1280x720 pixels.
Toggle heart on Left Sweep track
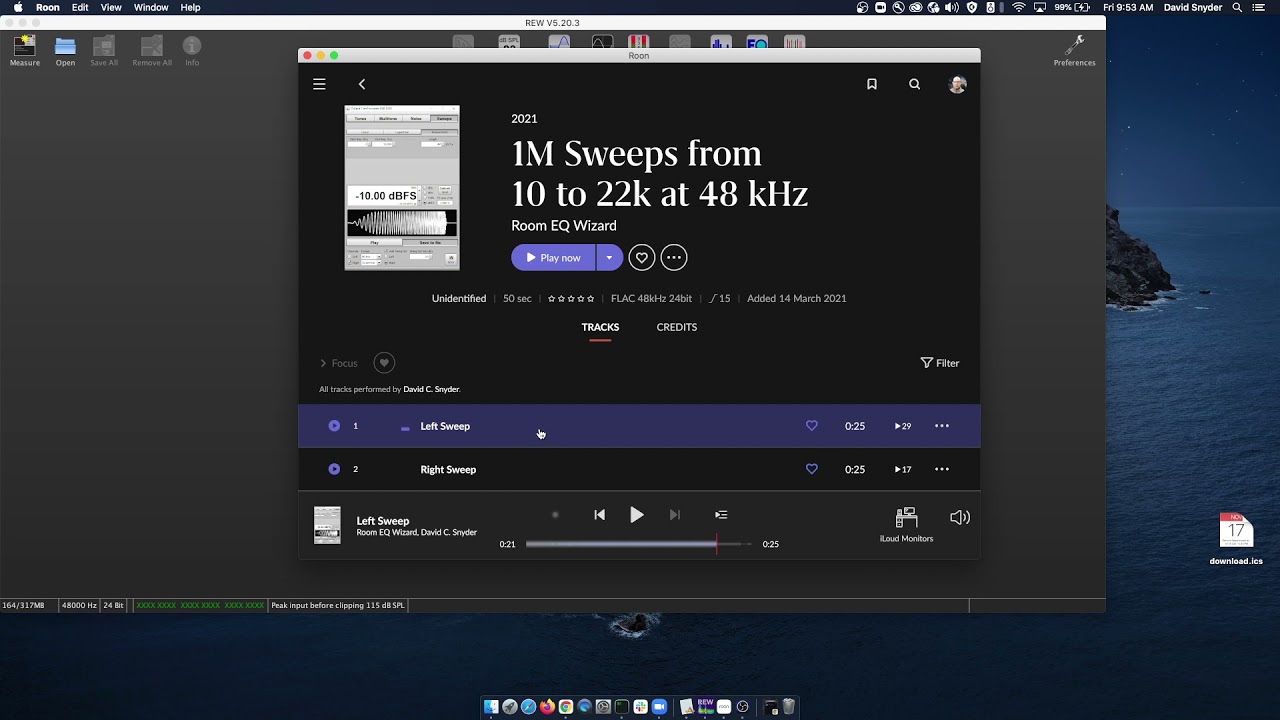[812, 426]
